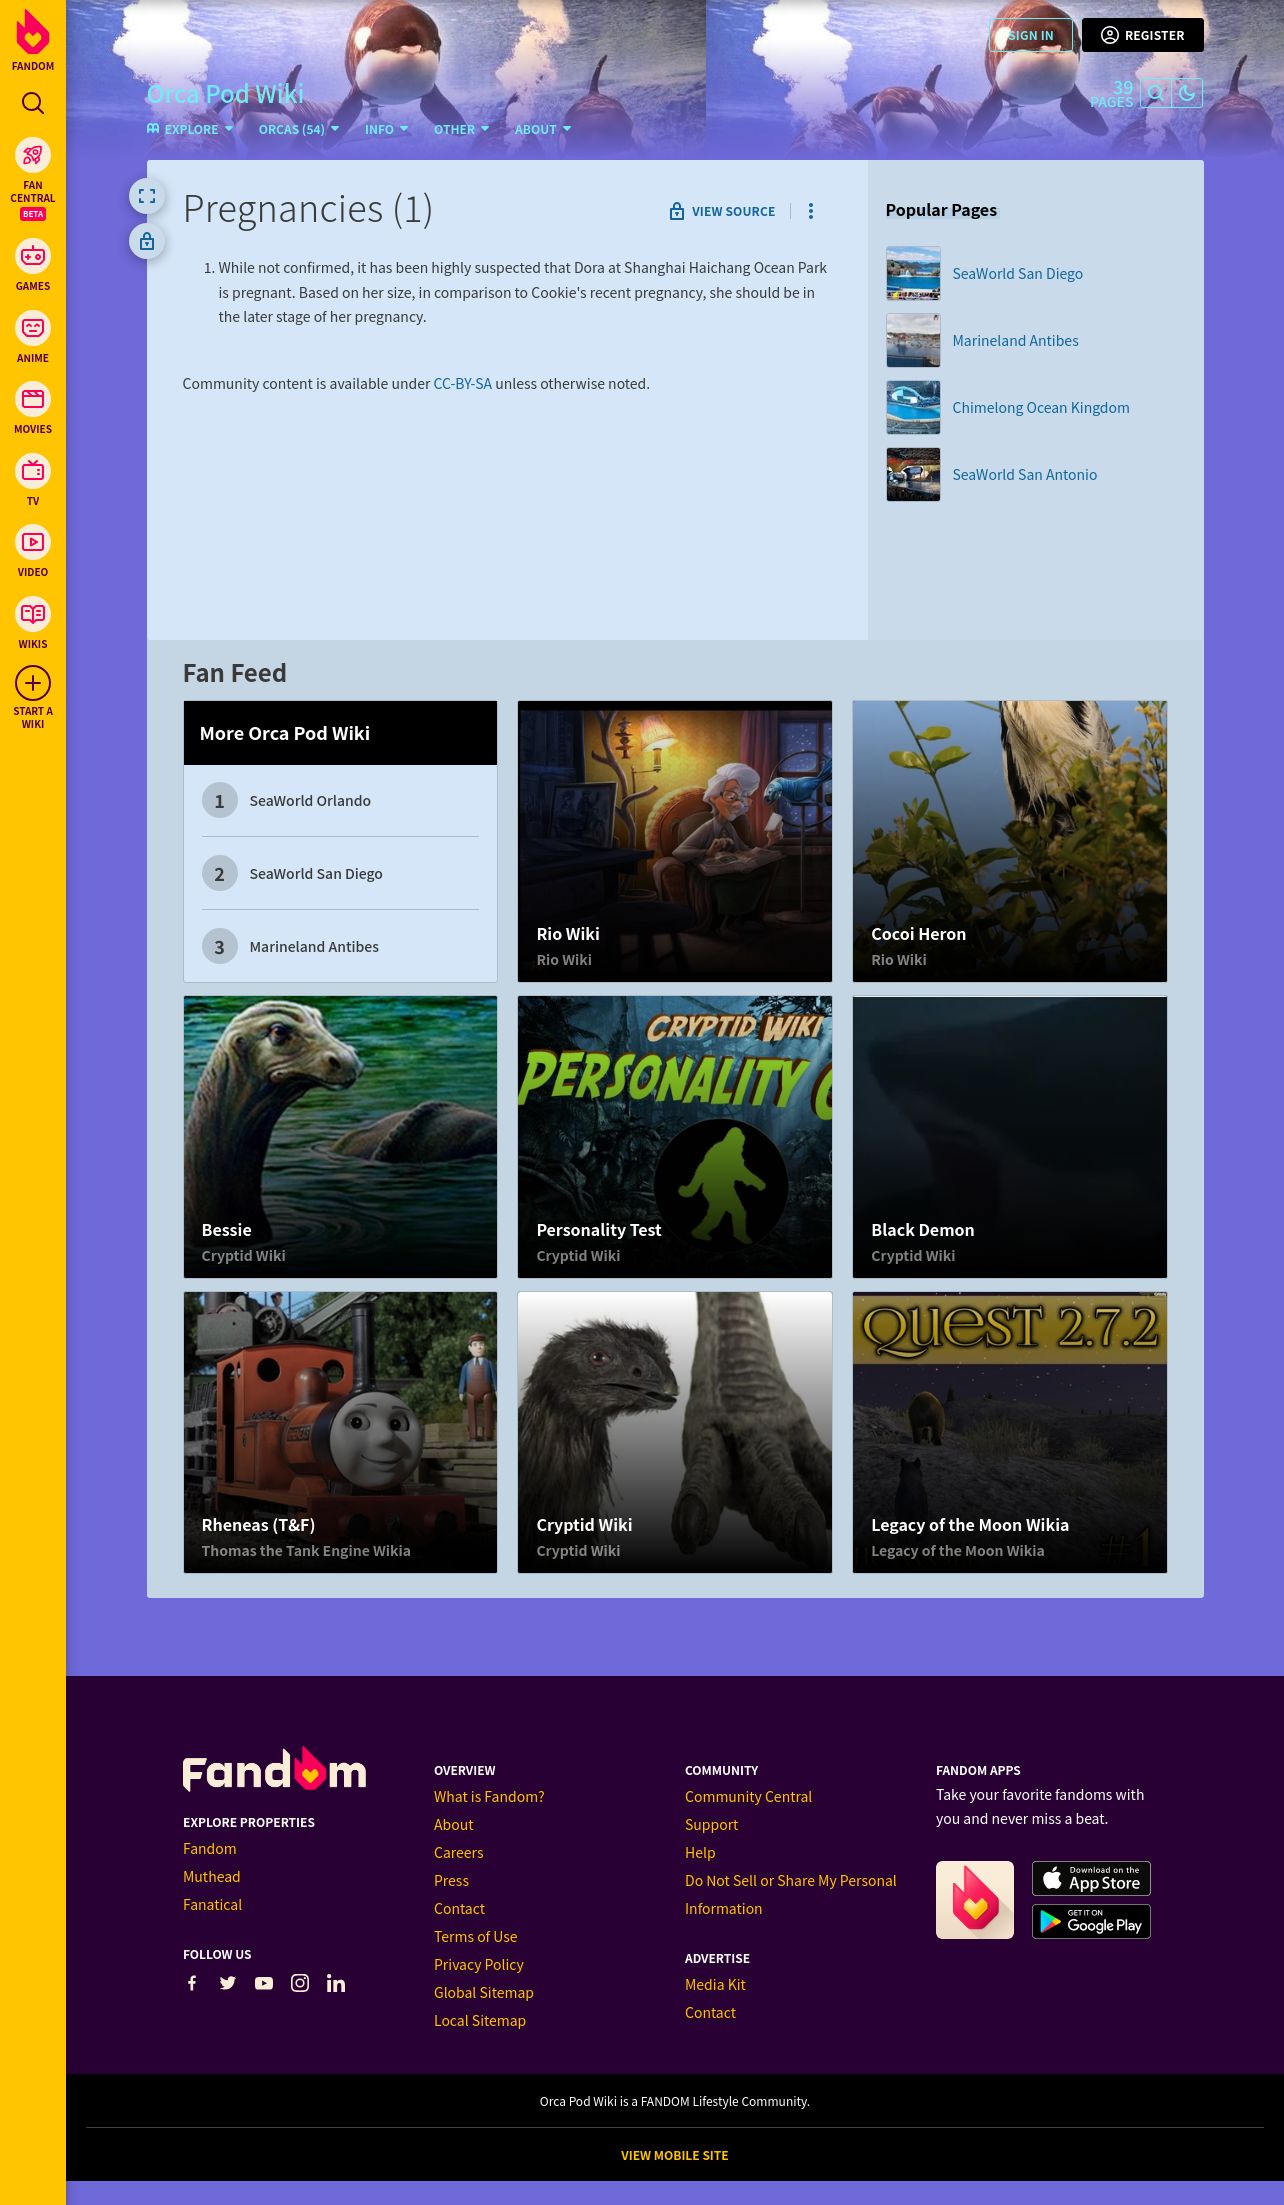Click the Twitter icon in the footer

[x=228, y=1983]
